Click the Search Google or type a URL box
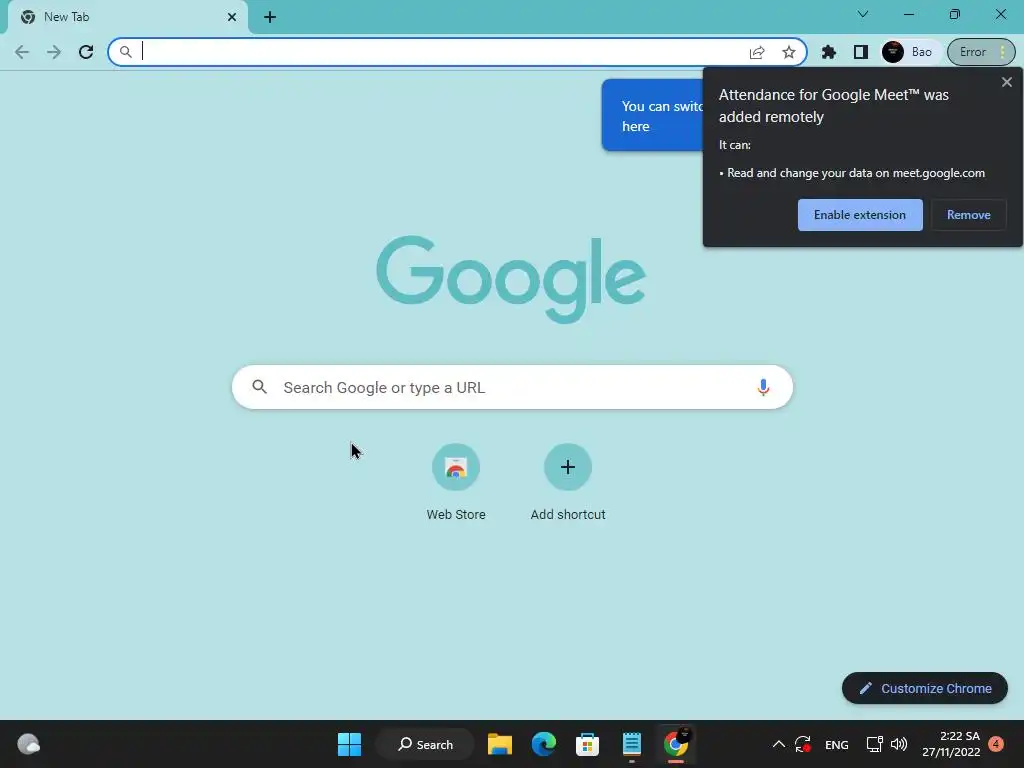The image size is (1024, 768). tap(513, 387)
